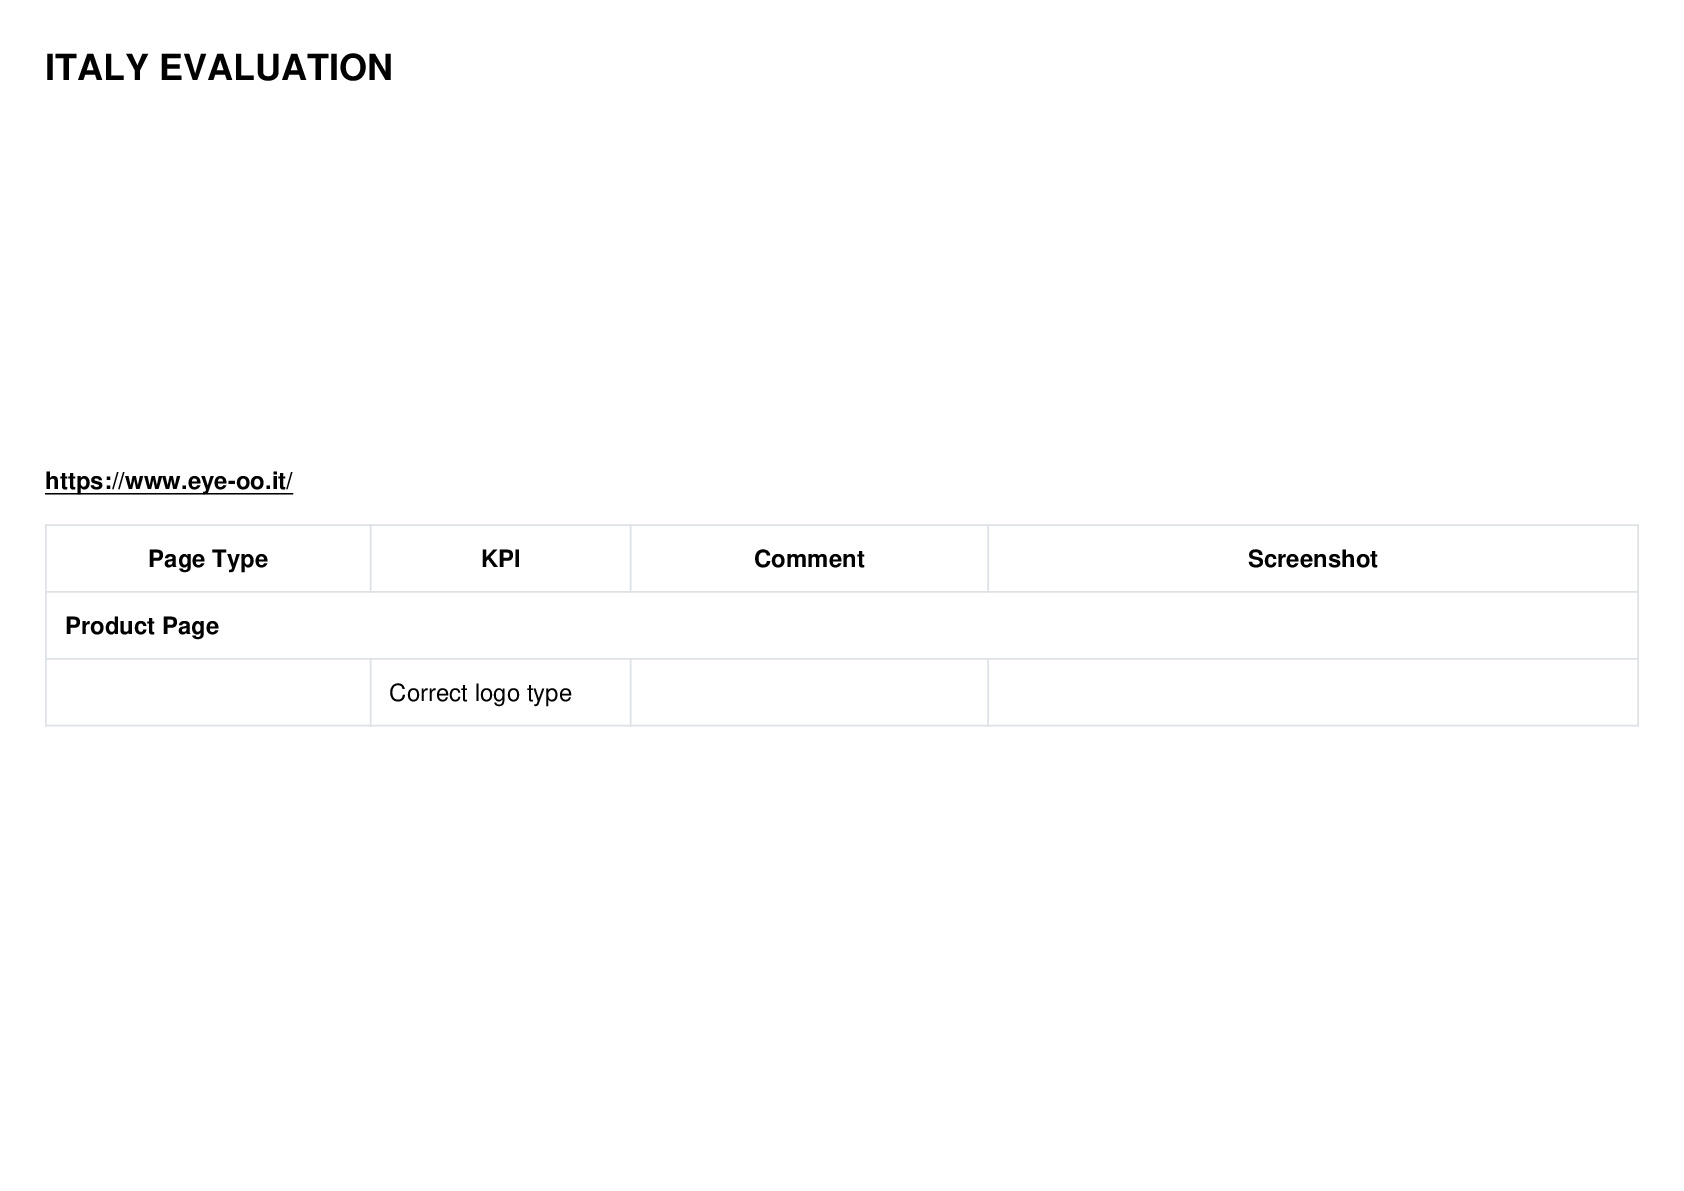The width and height of the screenshot is (1684, 1191).
Task: Click the empty Screenshot cell in the last row
Action: tap(1313, 693)
